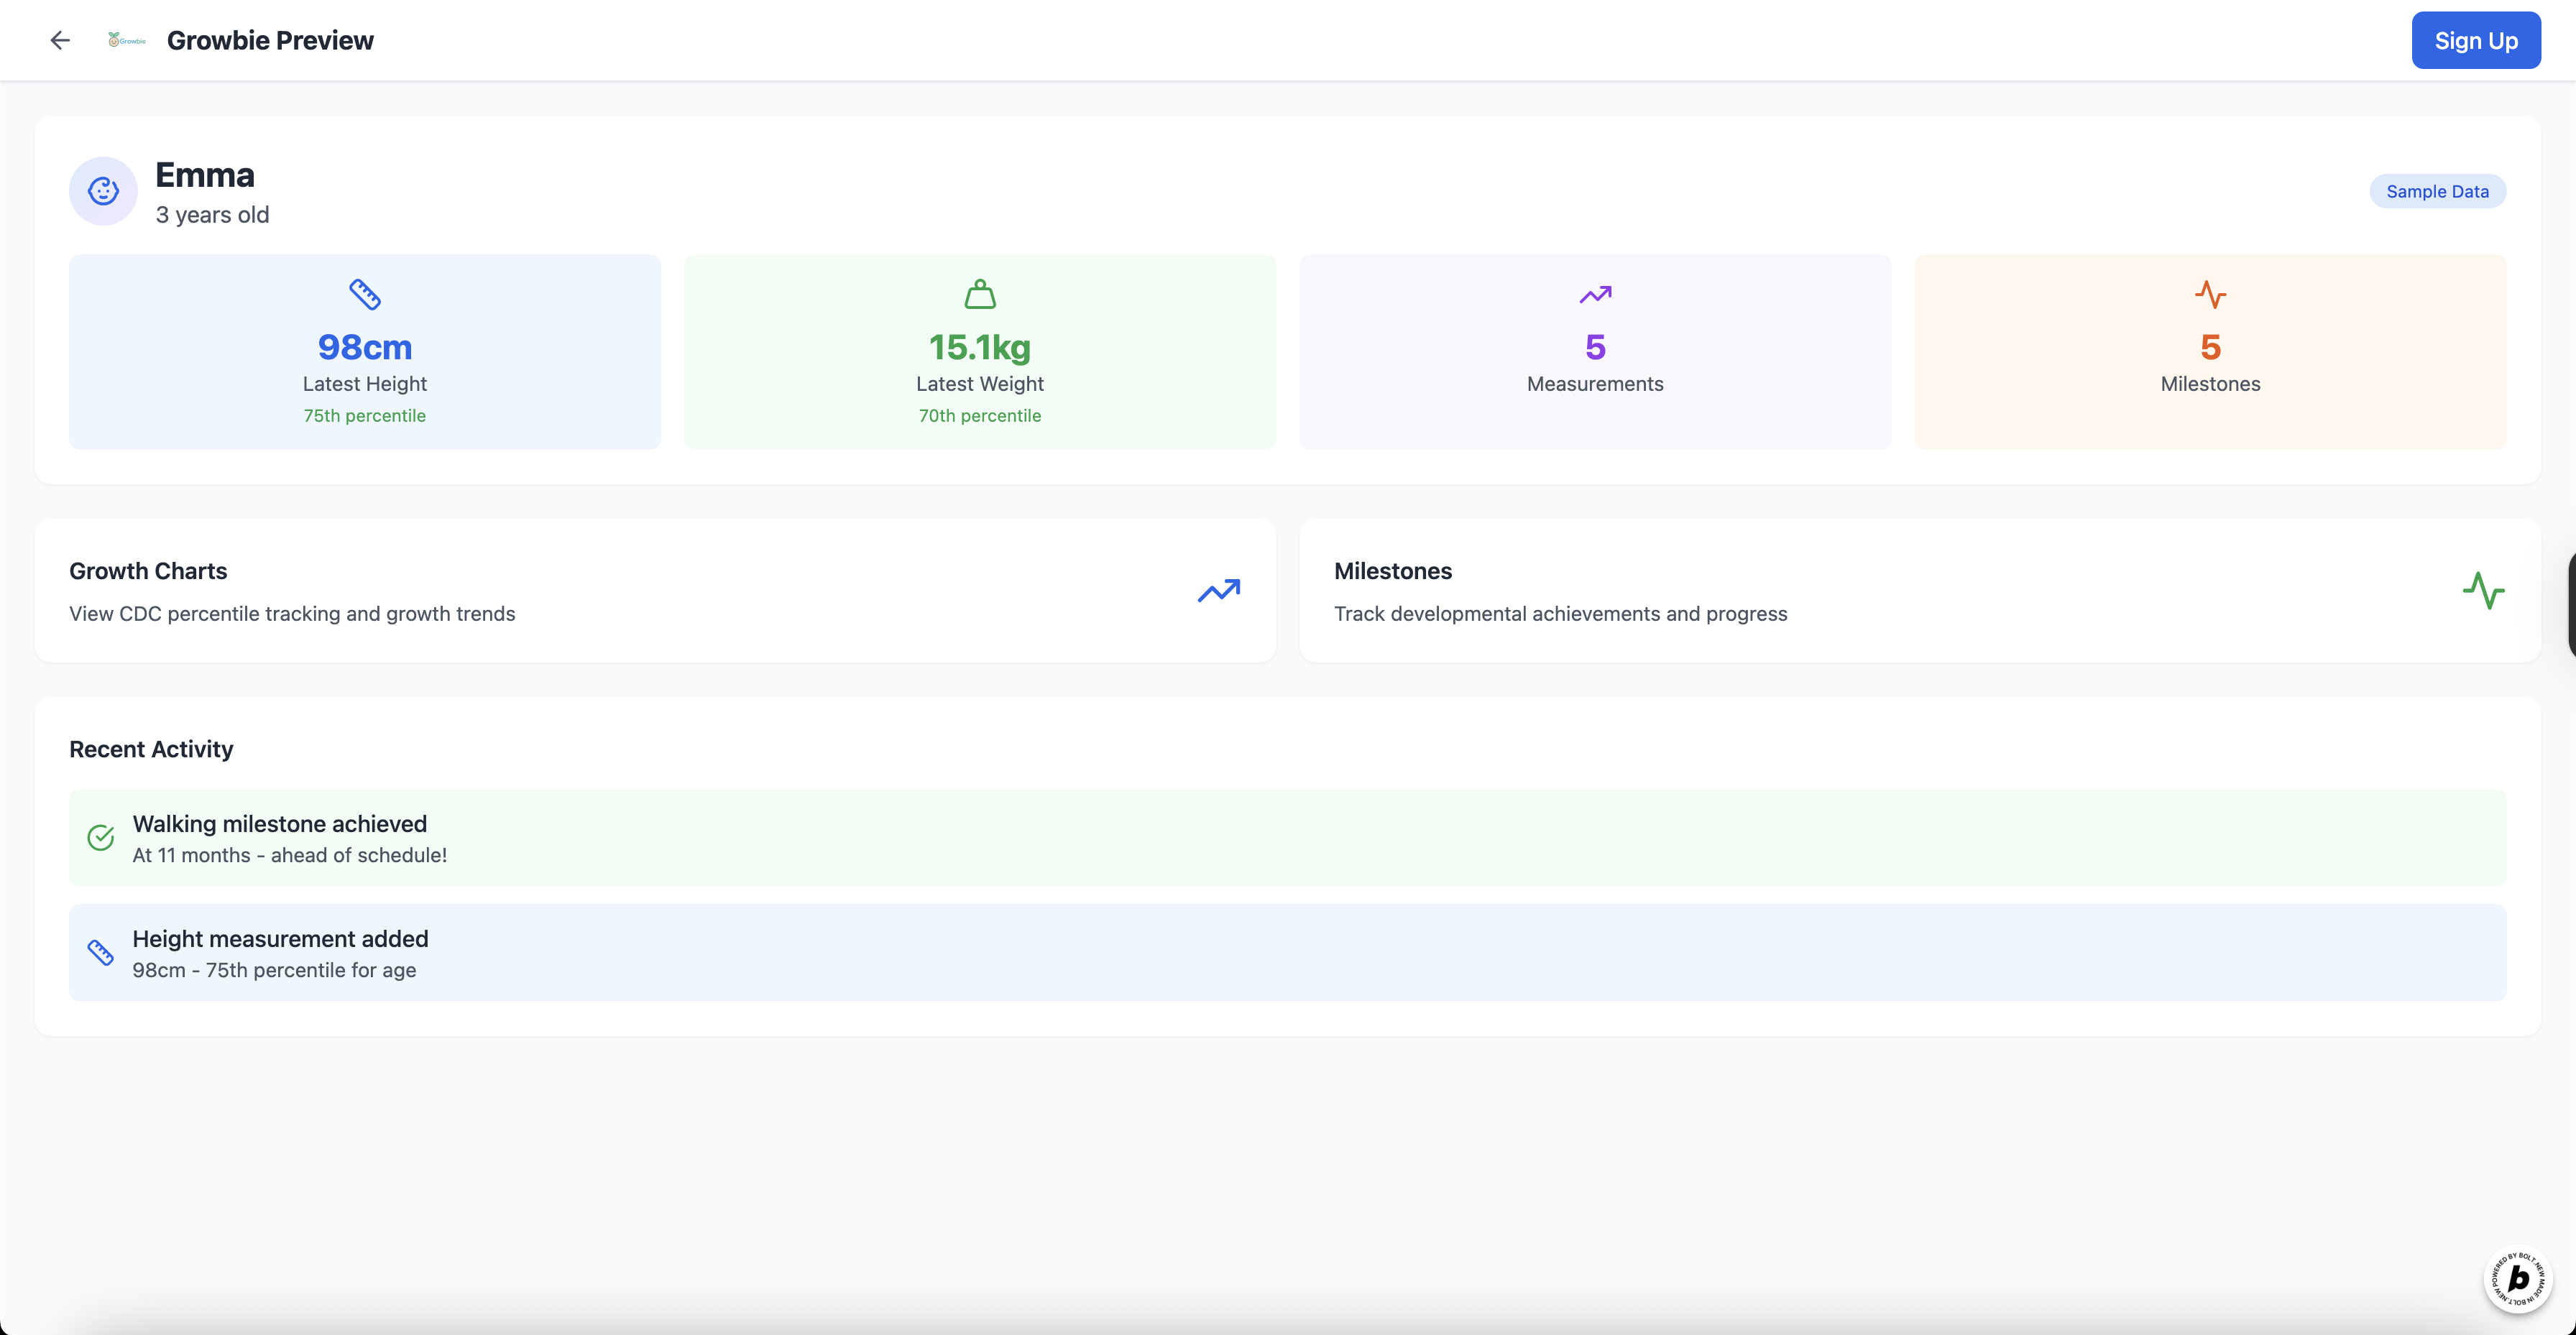Click the ruler icon above 98cm
Screen dimensions: 2576x1335
364,294
